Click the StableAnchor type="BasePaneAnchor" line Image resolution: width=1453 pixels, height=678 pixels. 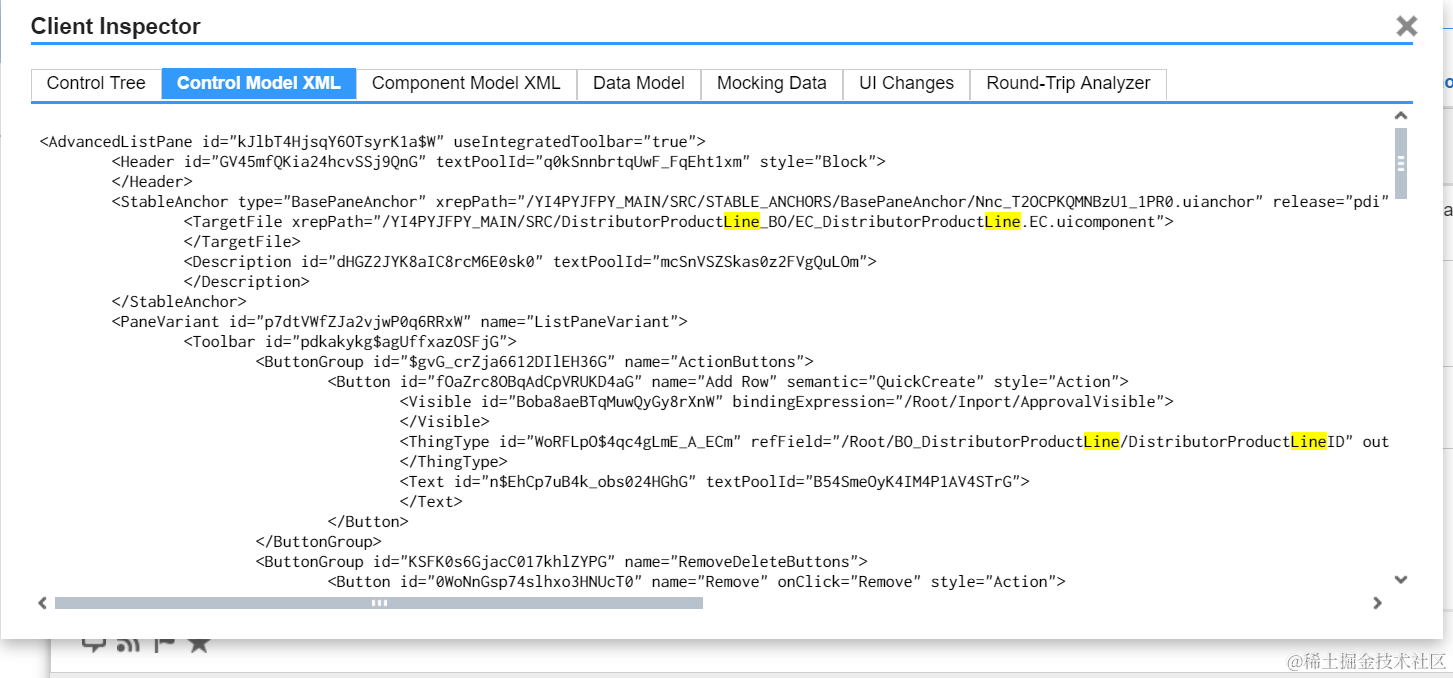click(751, 202)
